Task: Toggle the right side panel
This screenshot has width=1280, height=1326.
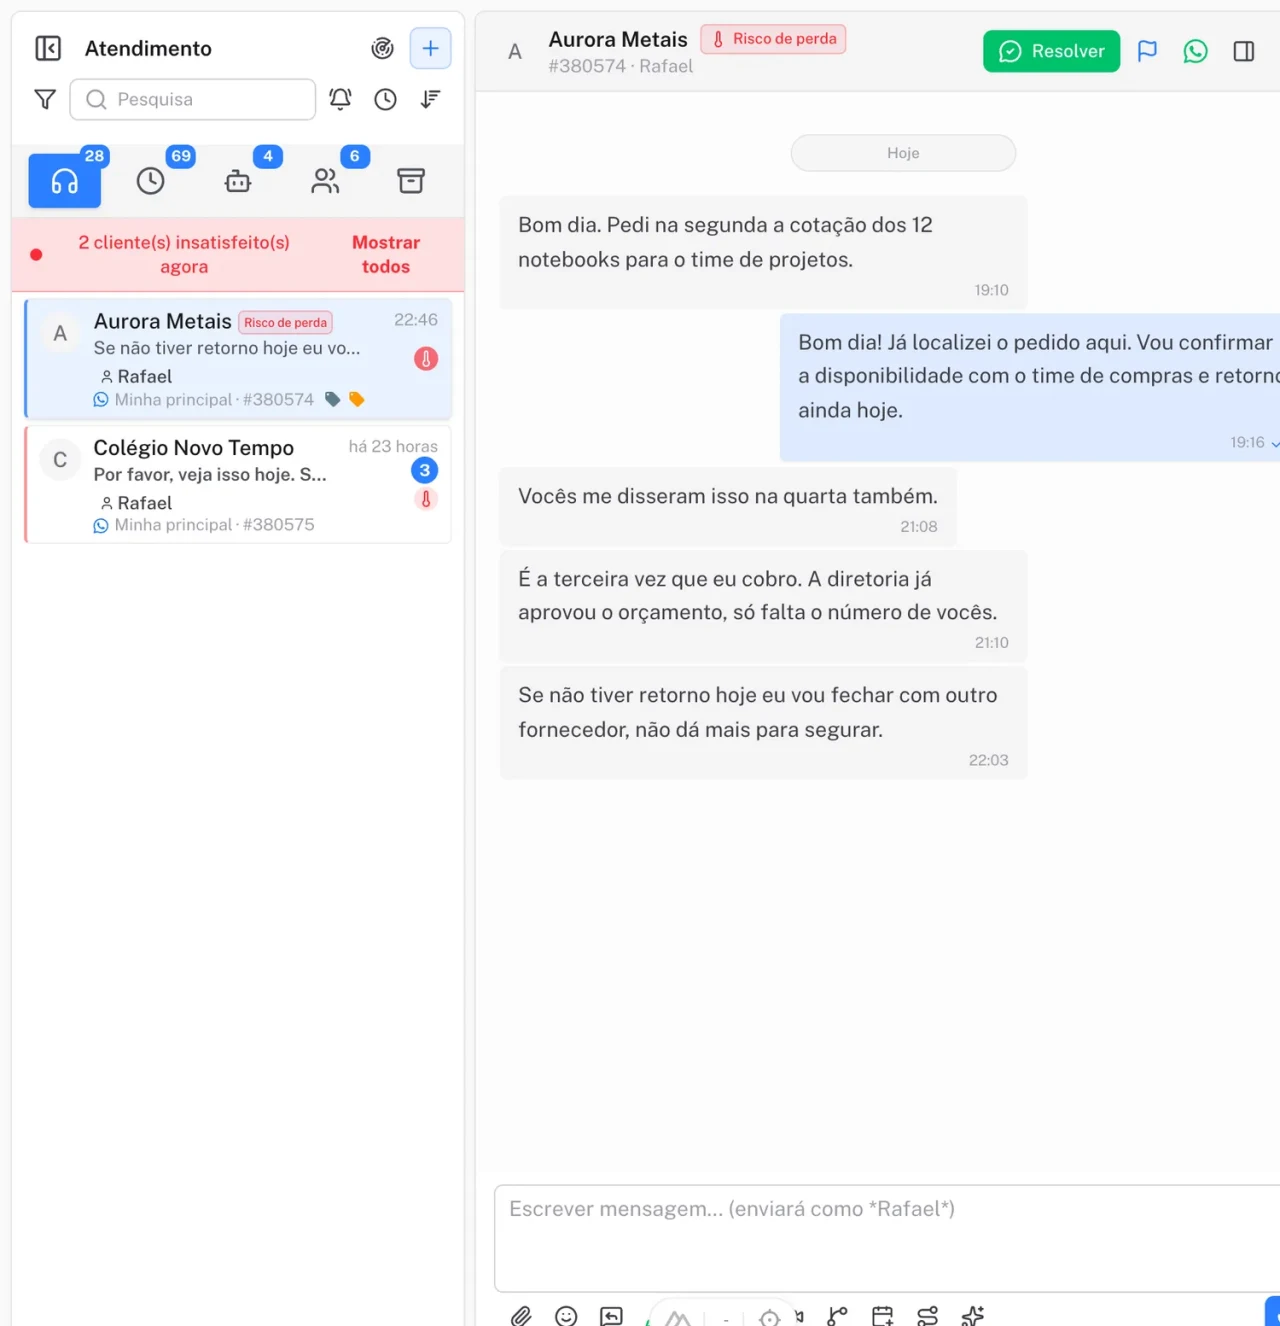Action: click(1244, 51)
